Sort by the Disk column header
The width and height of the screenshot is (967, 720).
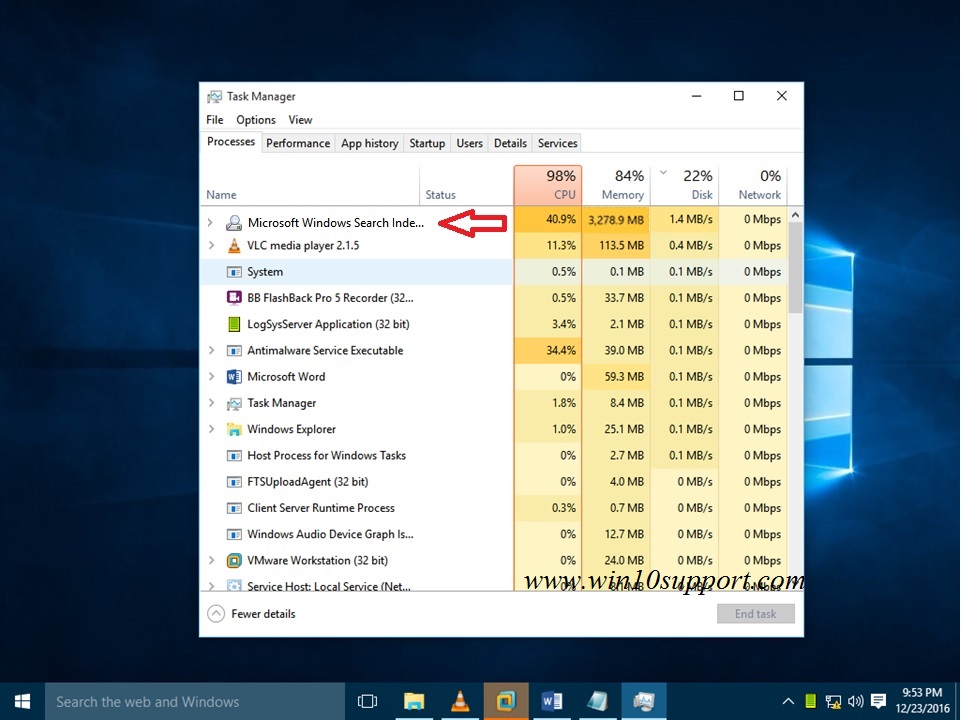[x=685, y=184]
